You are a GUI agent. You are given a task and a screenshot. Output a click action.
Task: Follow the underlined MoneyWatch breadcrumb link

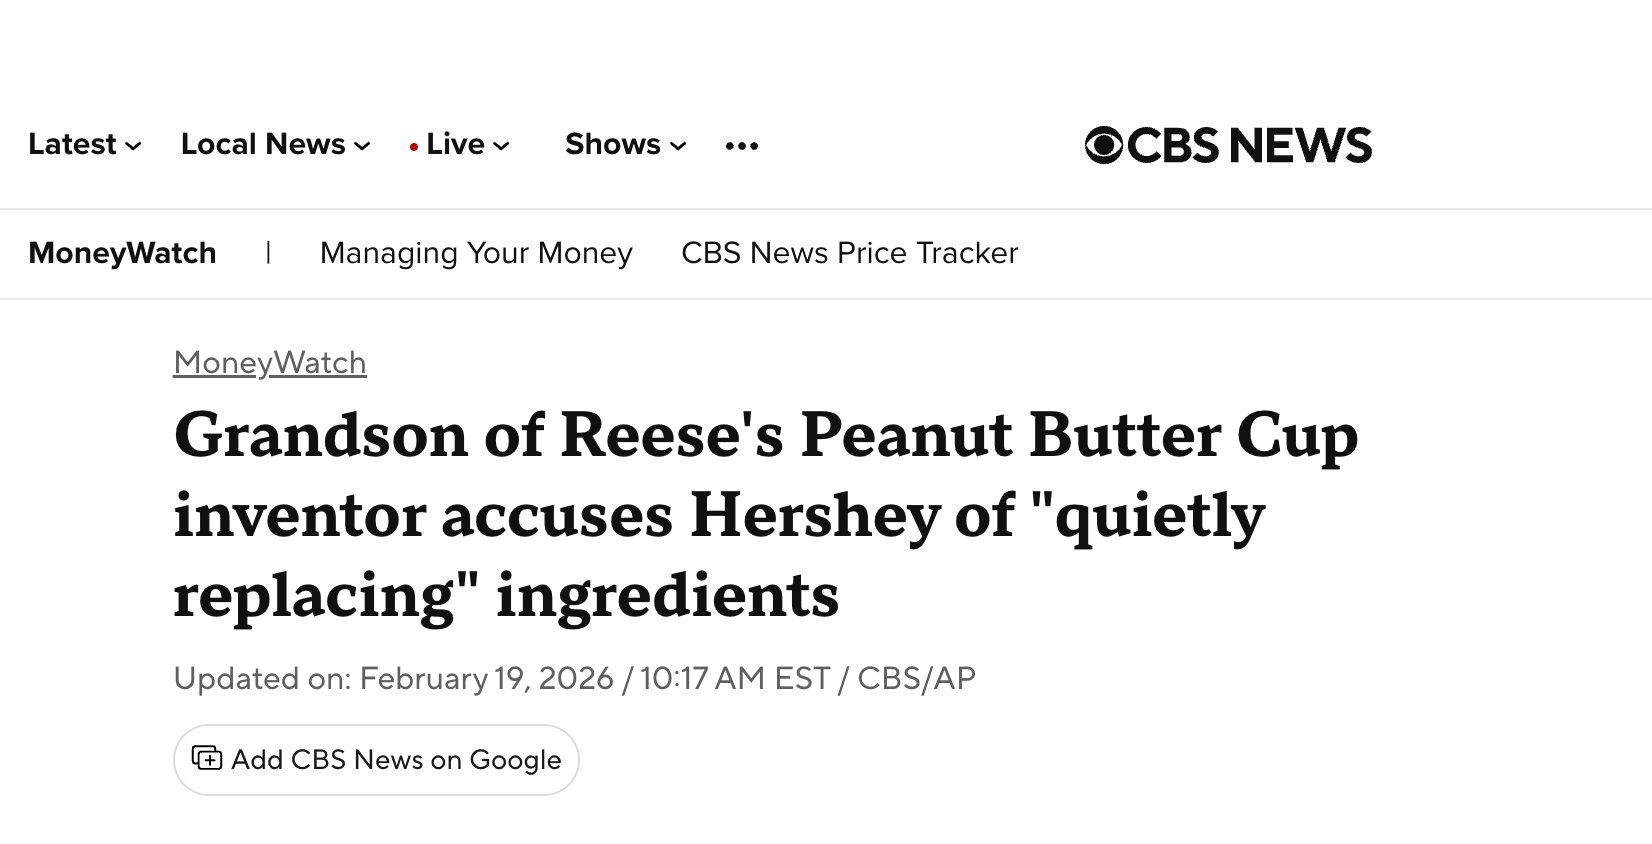[x=270, y=362]
